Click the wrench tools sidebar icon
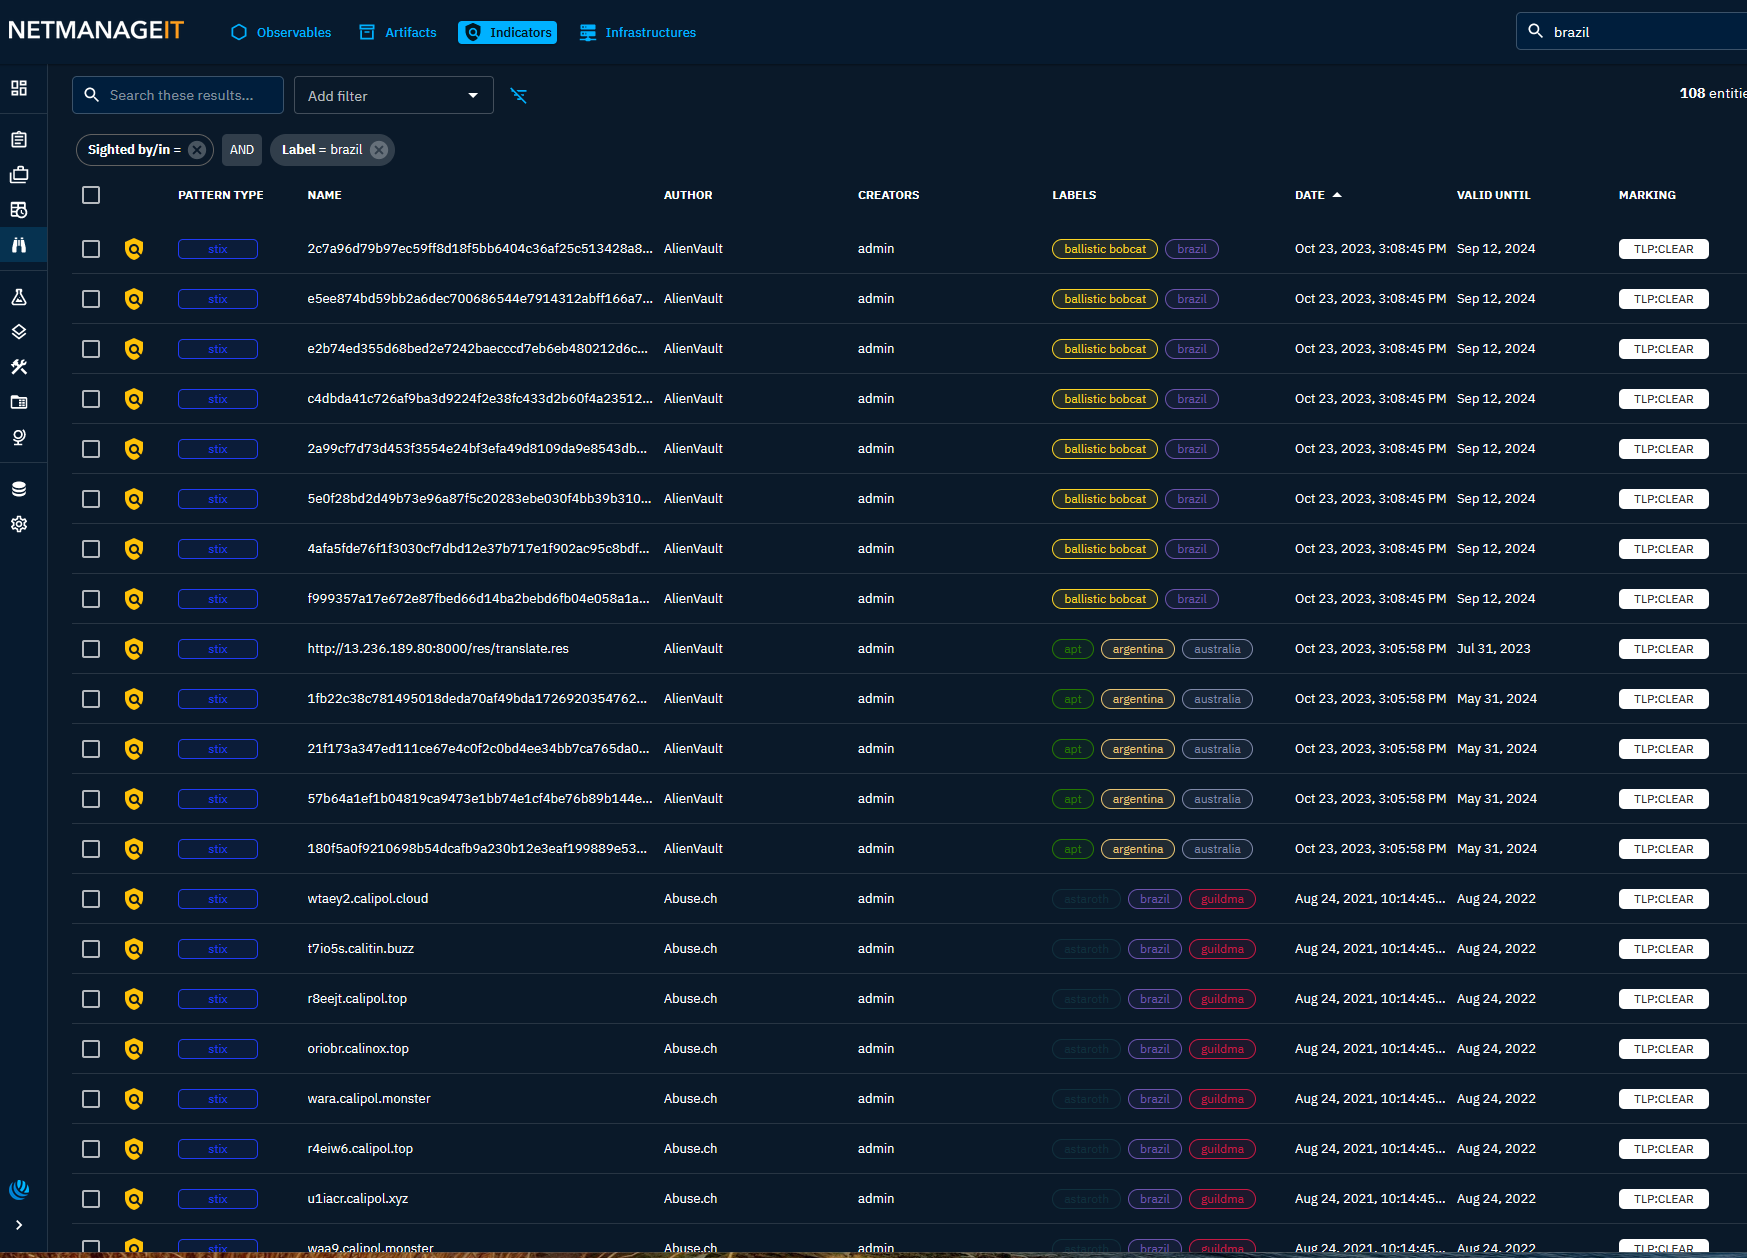The height and width of the screenshot is (1258, 1747). pos(19,367)
